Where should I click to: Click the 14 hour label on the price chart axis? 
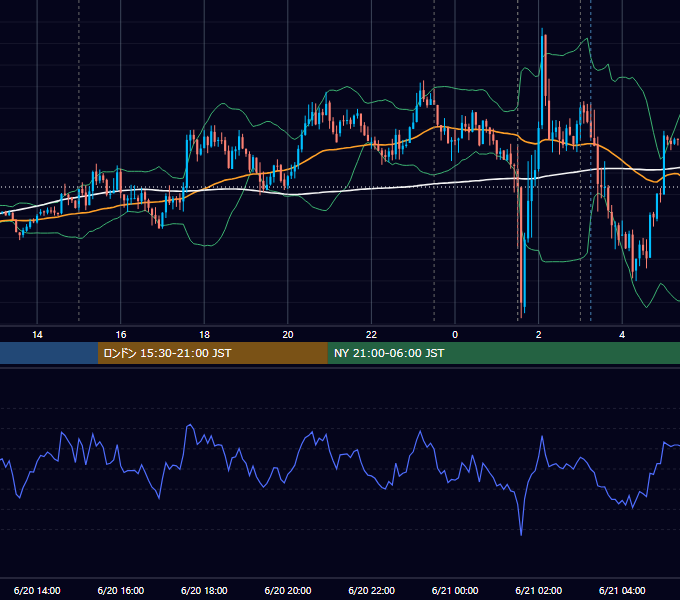click(37, 335)
